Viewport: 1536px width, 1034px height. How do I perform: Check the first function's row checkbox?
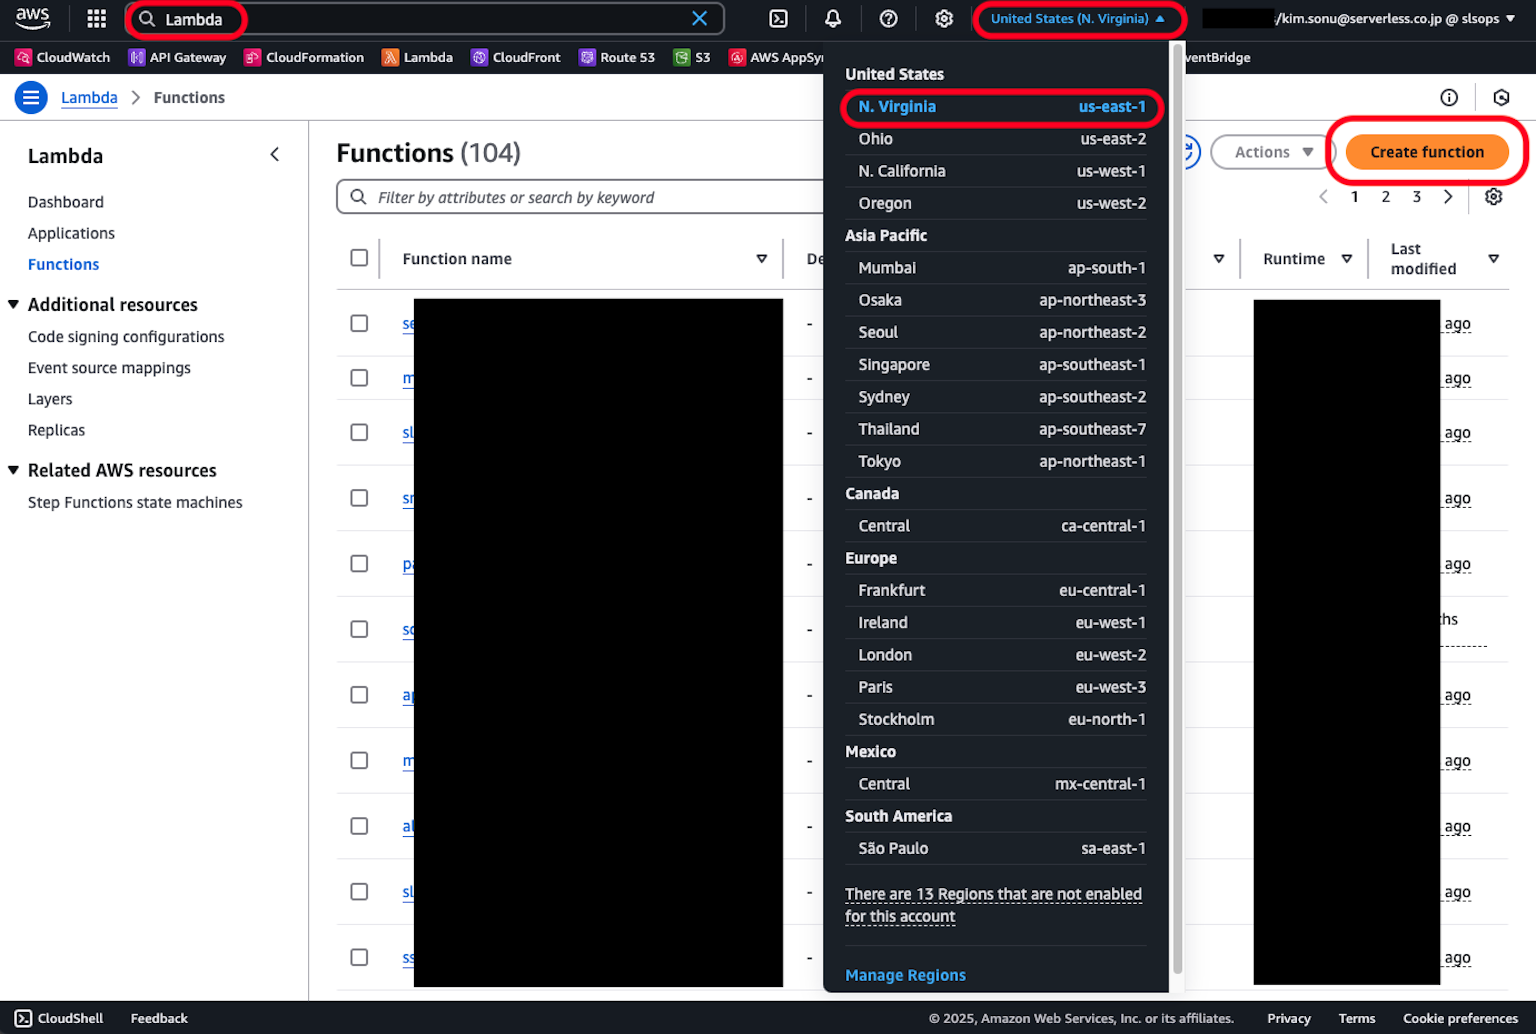click(359, 323)
